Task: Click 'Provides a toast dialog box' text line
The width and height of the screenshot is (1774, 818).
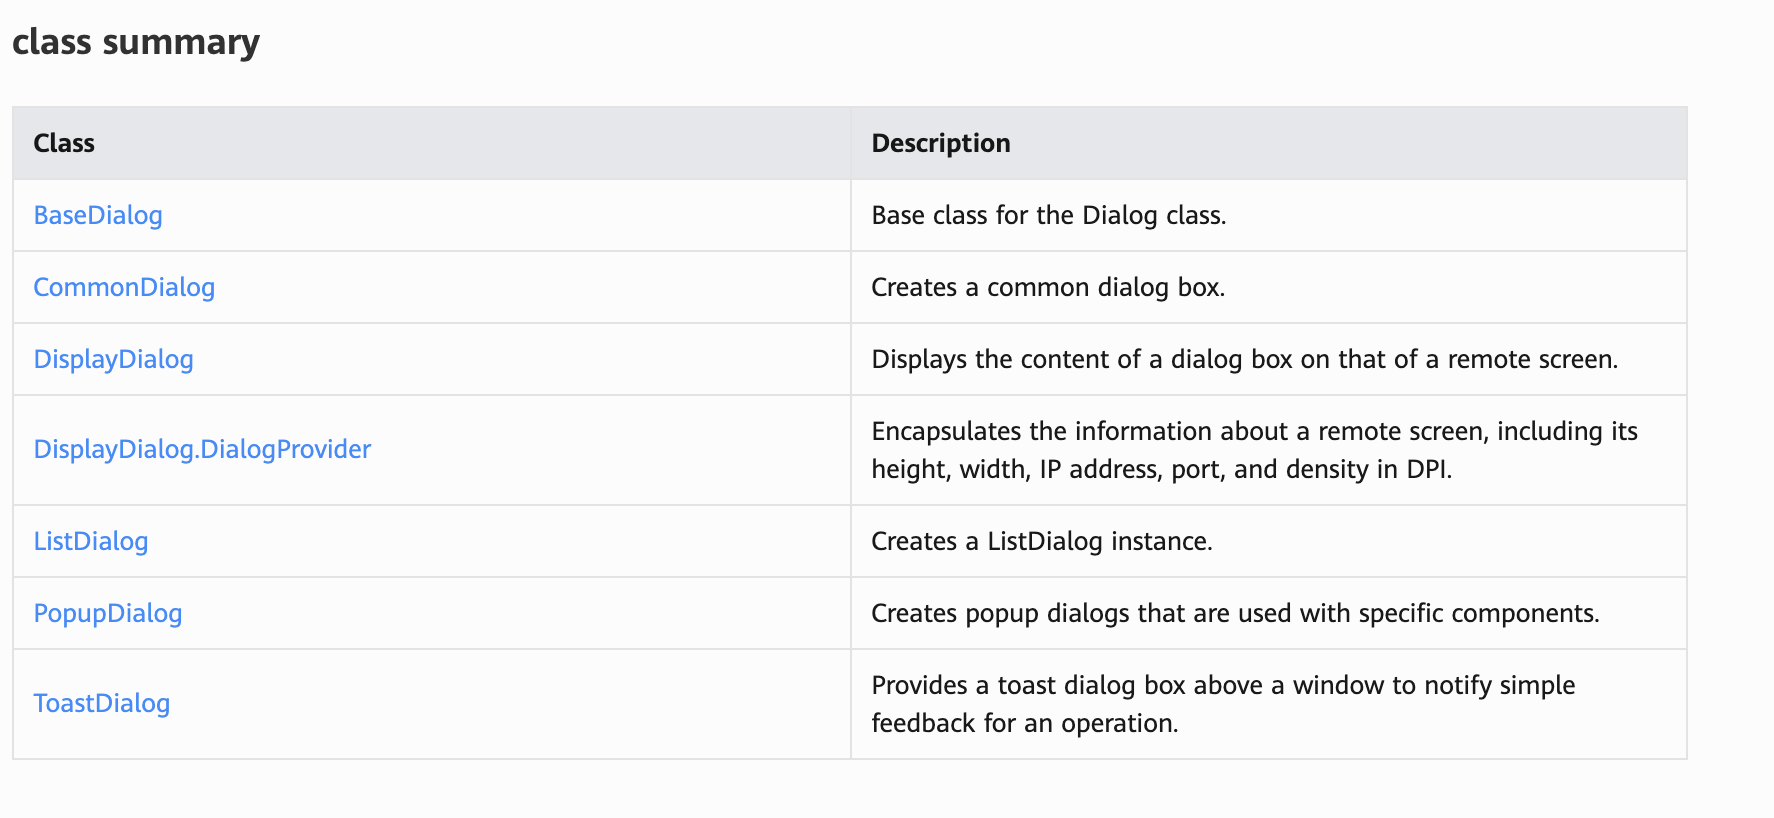Action: pos(1223,685)
